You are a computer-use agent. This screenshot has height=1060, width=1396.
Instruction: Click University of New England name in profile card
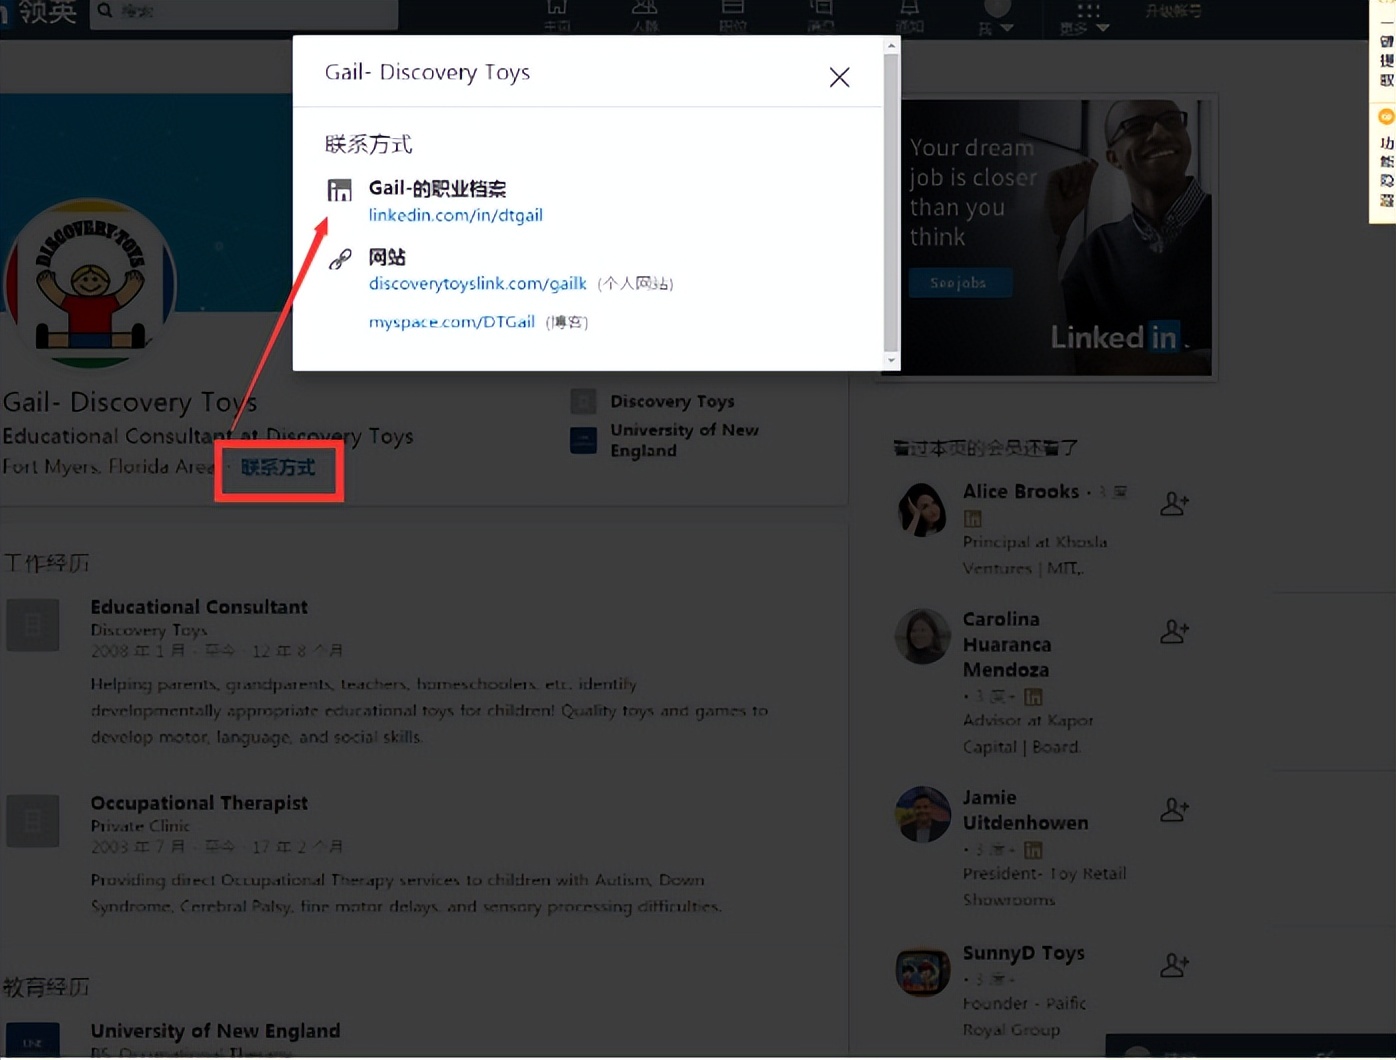tap(685, 440)
